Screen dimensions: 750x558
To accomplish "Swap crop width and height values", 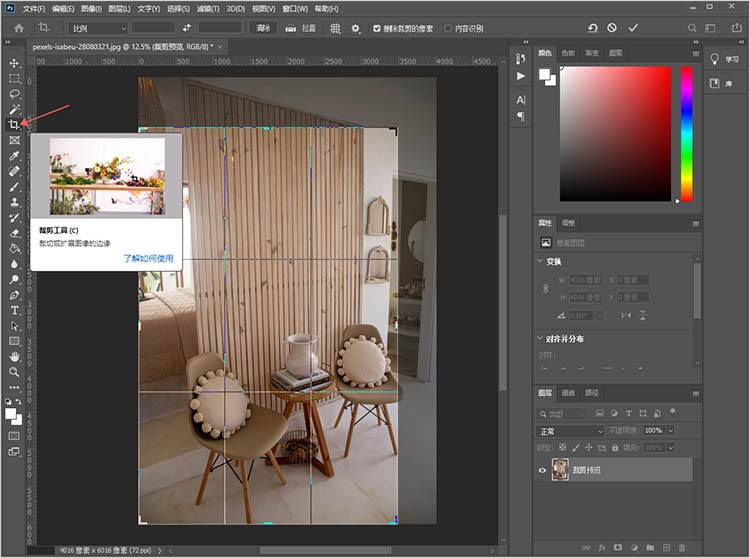I will click(187, 28).
